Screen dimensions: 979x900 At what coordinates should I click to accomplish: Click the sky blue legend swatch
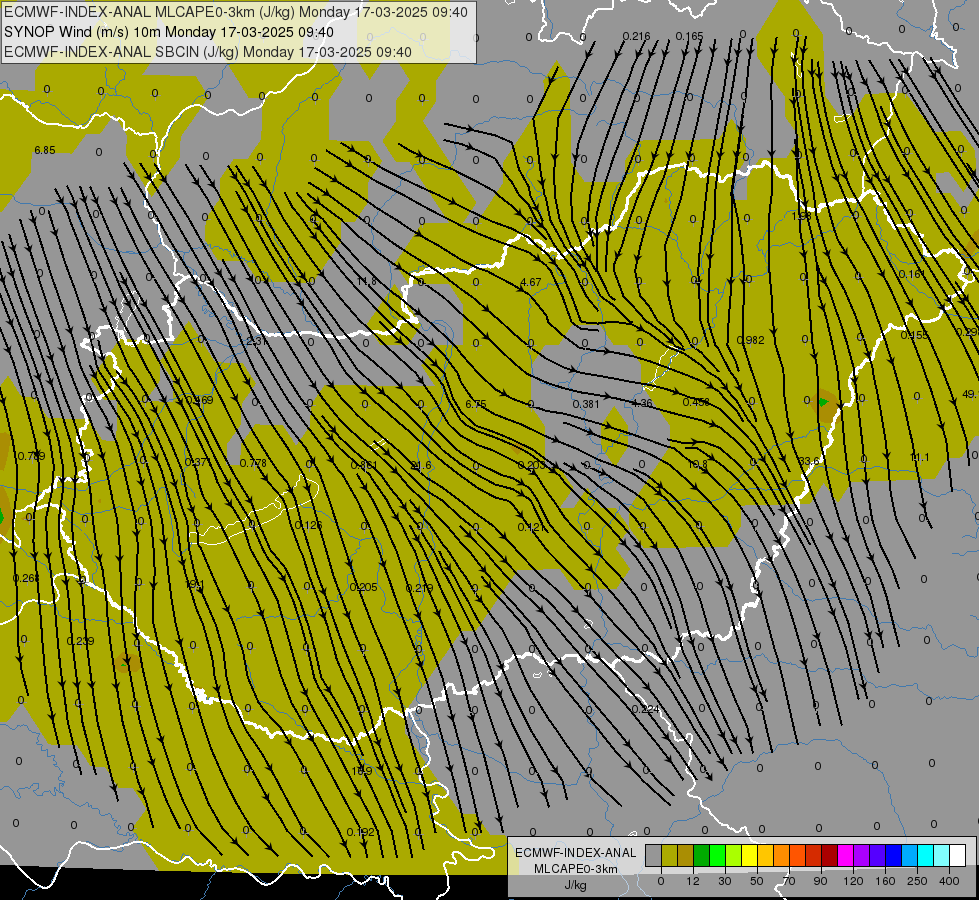pyautogui.click(x=910, y=855)
